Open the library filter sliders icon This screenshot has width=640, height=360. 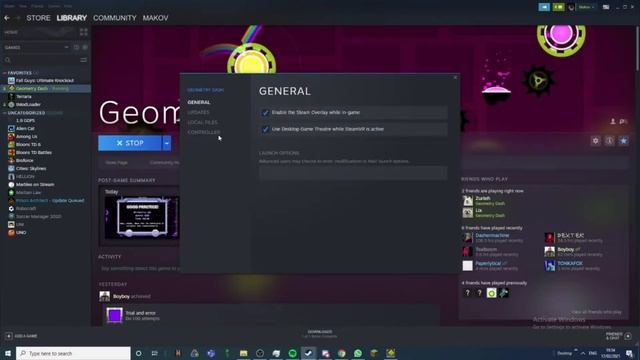pyautogui.click(x=84, y=60)
